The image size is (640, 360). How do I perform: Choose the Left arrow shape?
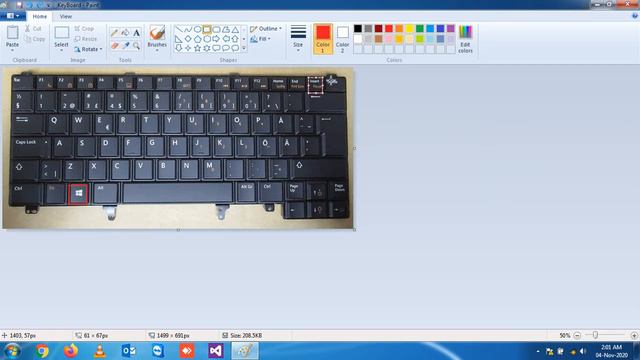coord(226,39)
